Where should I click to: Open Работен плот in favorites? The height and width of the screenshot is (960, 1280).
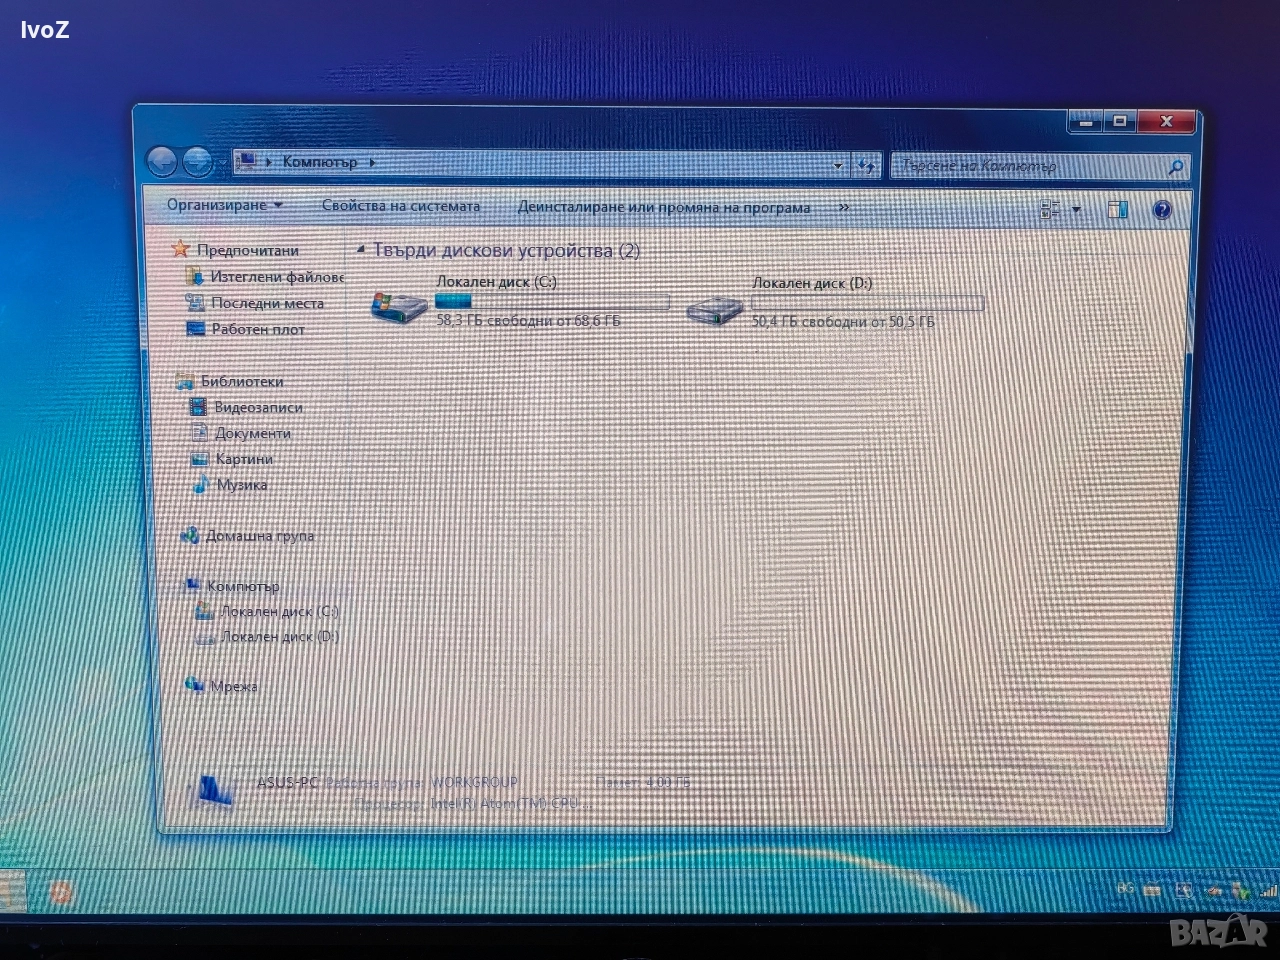[257, 329]
